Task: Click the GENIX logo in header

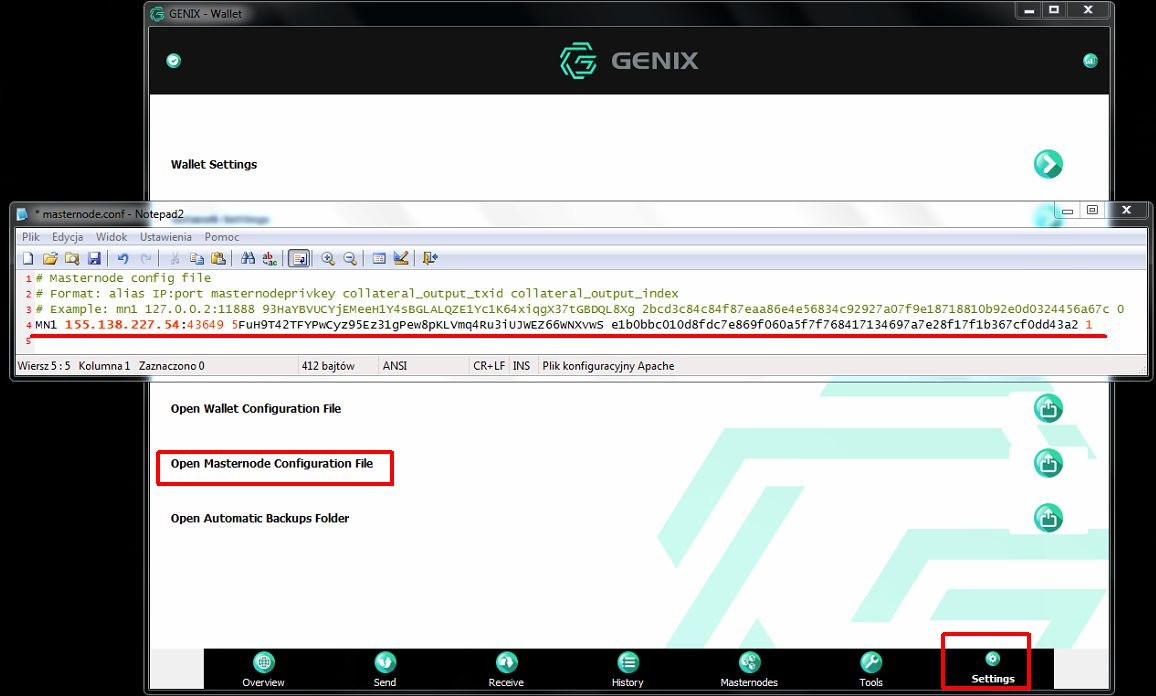Action: 629,60
